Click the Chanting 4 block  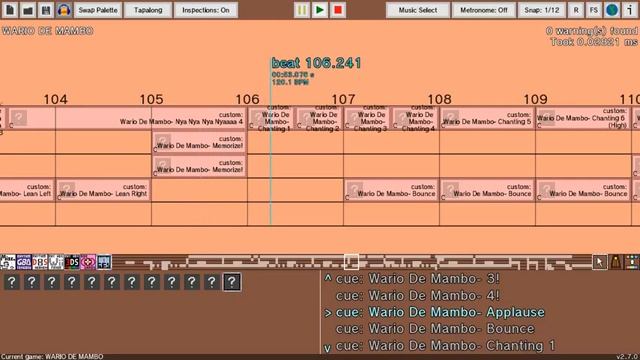[415, 118]
